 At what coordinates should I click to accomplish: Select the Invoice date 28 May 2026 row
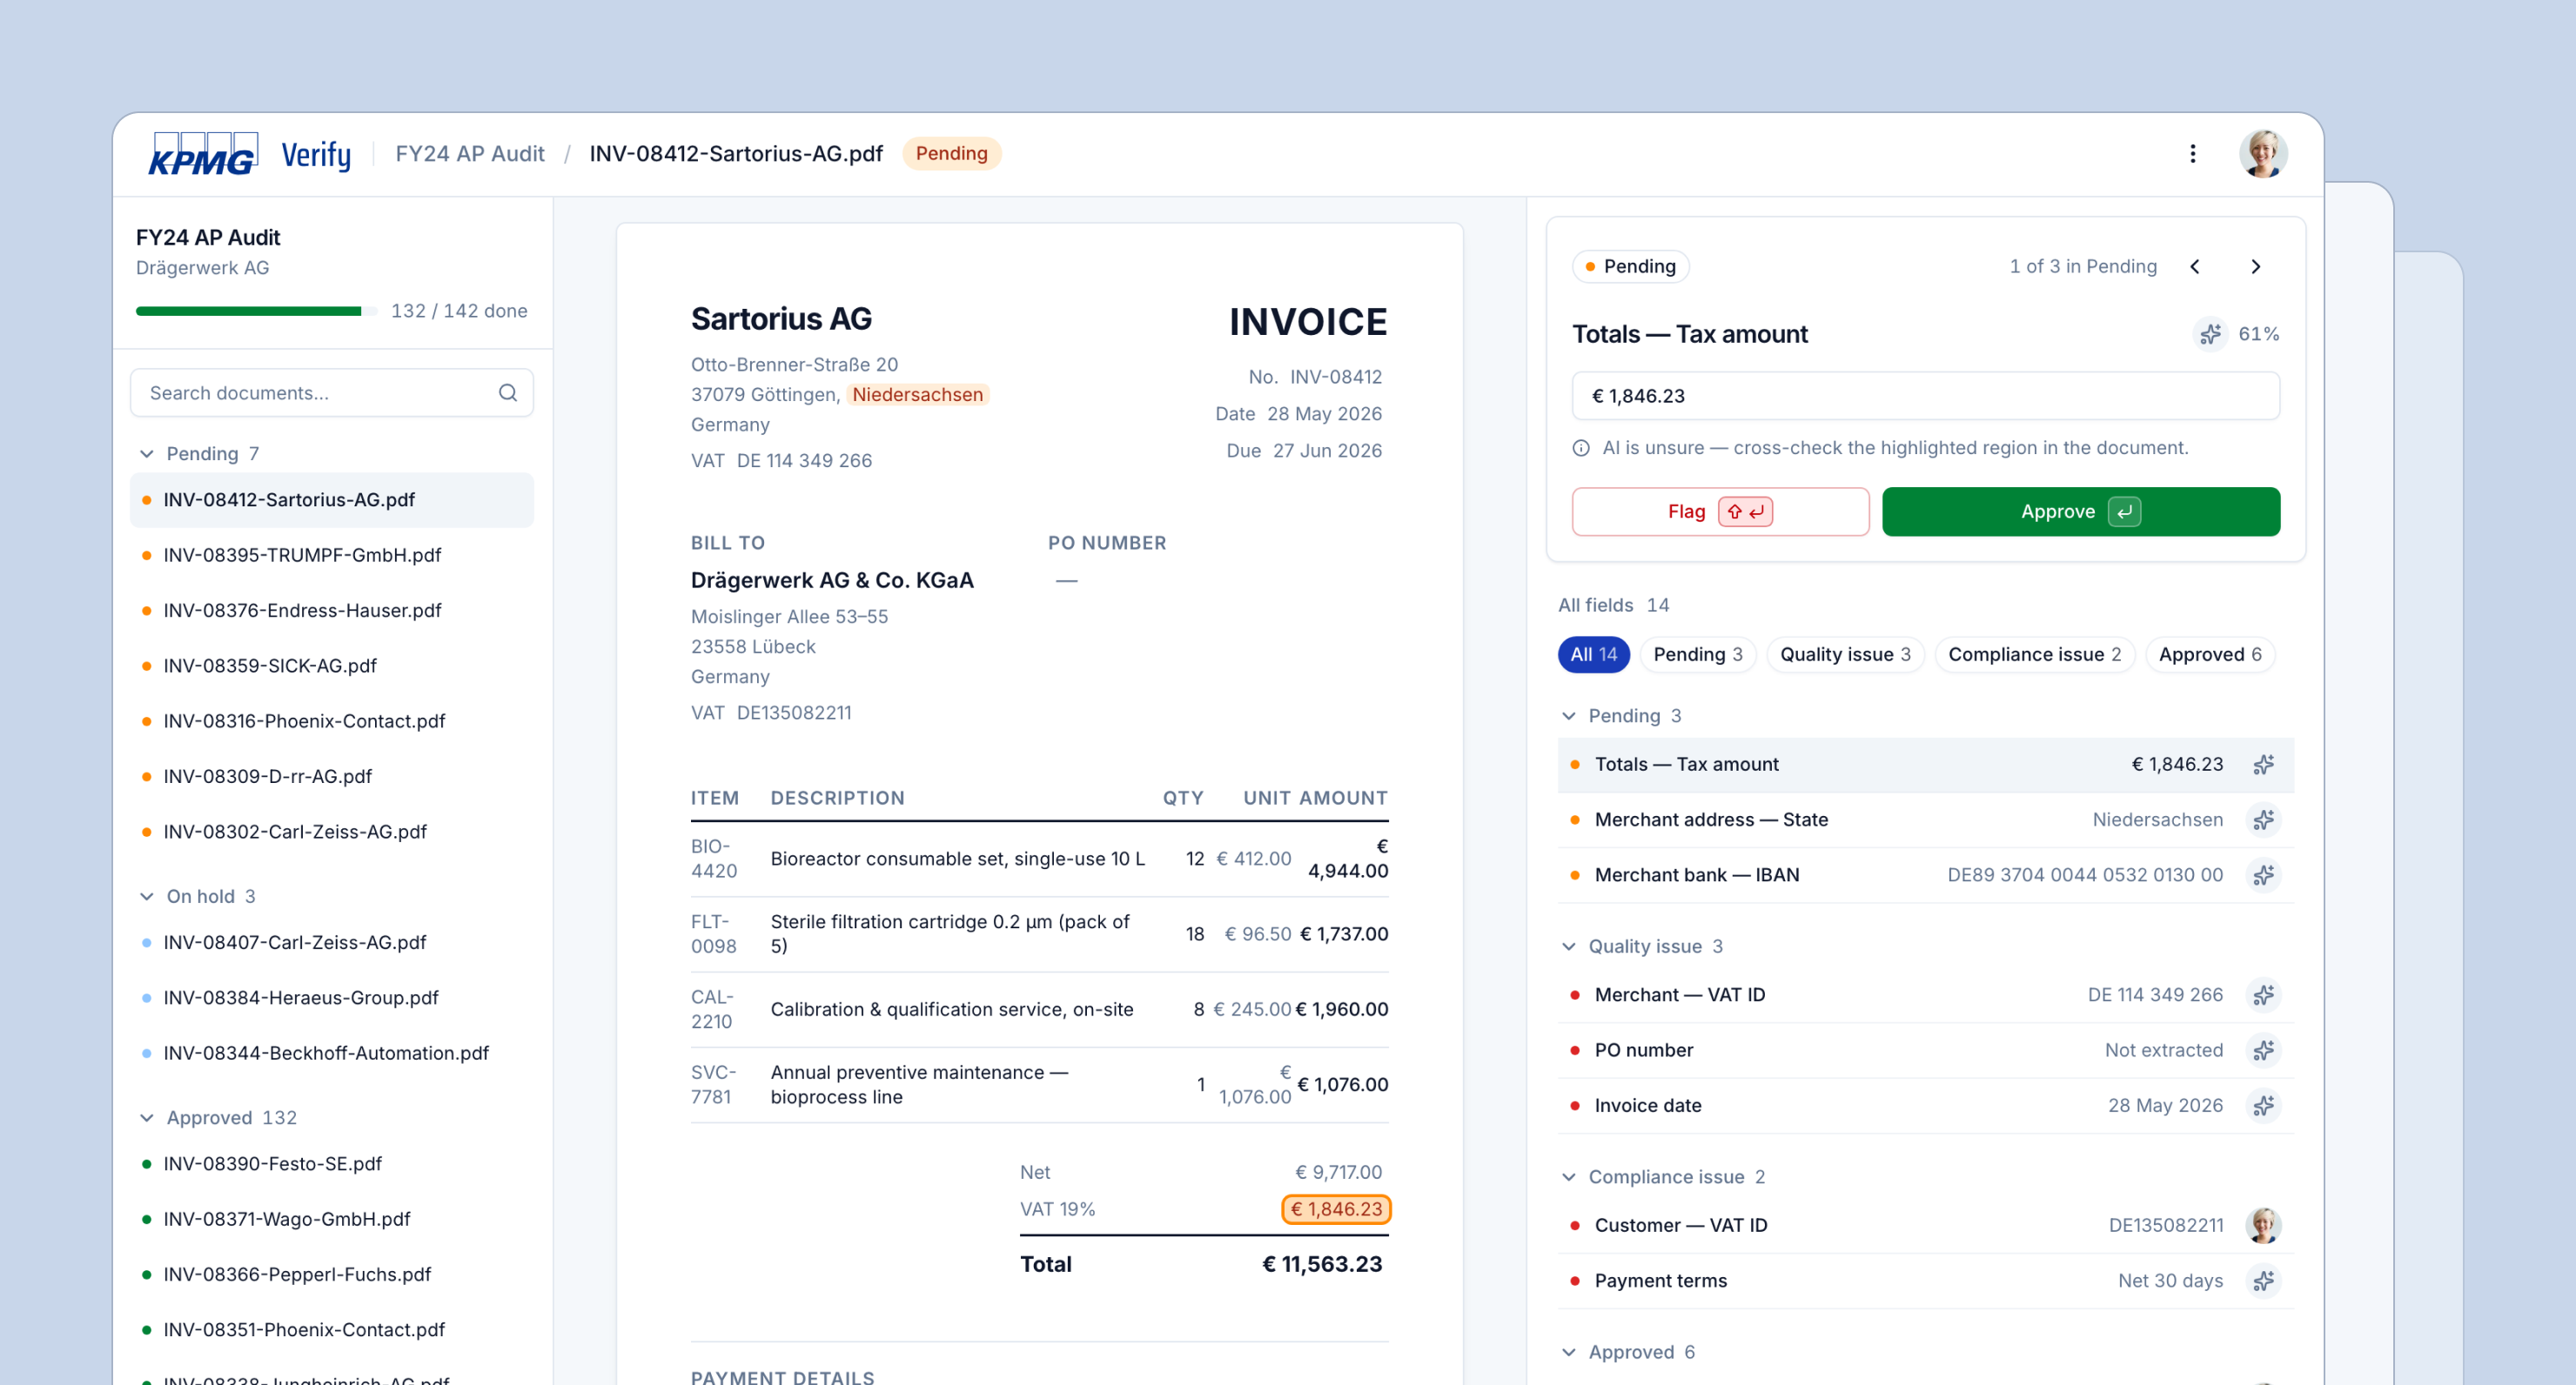(1925, 1105)
